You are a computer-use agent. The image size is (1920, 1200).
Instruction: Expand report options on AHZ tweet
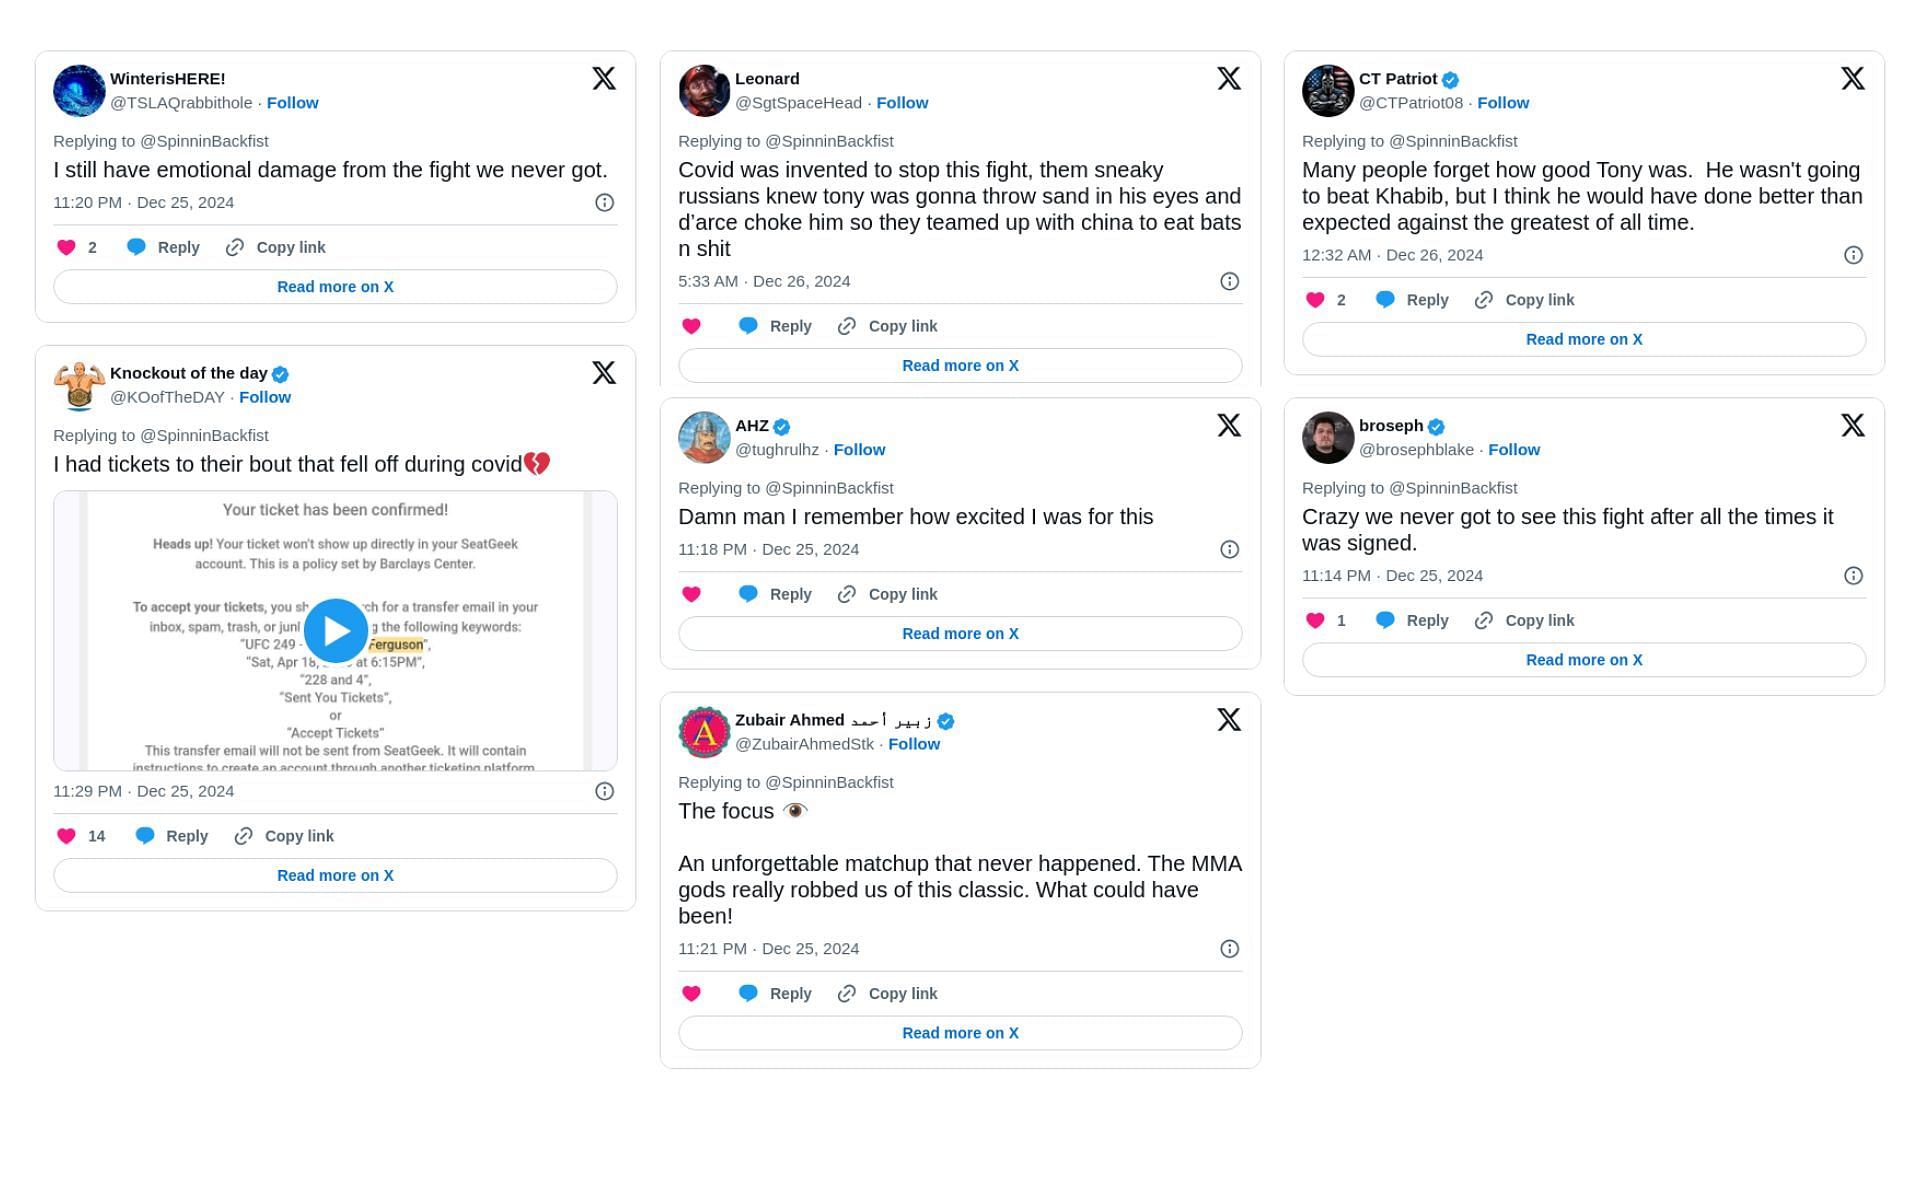[1227, 549]
